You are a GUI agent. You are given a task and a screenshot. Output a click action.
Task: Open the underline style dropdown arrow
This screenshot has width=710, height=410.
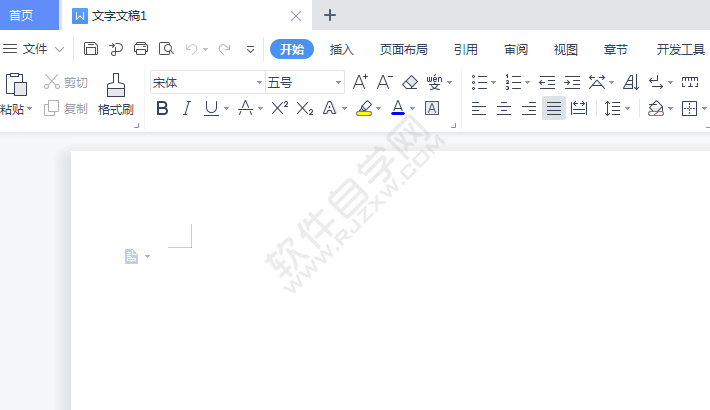click(226, 109)
